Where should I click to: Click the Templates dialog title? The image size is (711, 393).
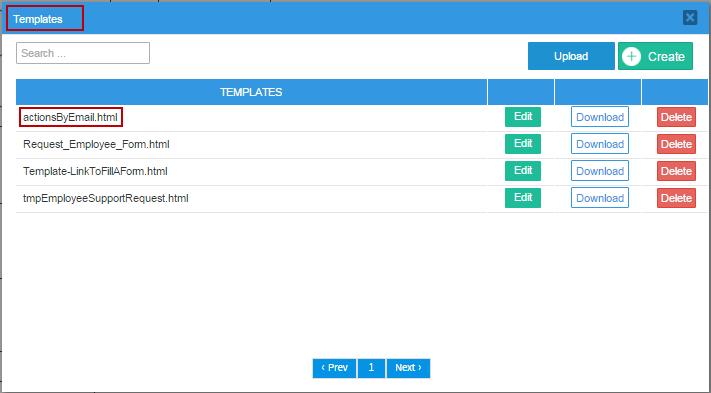coord(38,19)
